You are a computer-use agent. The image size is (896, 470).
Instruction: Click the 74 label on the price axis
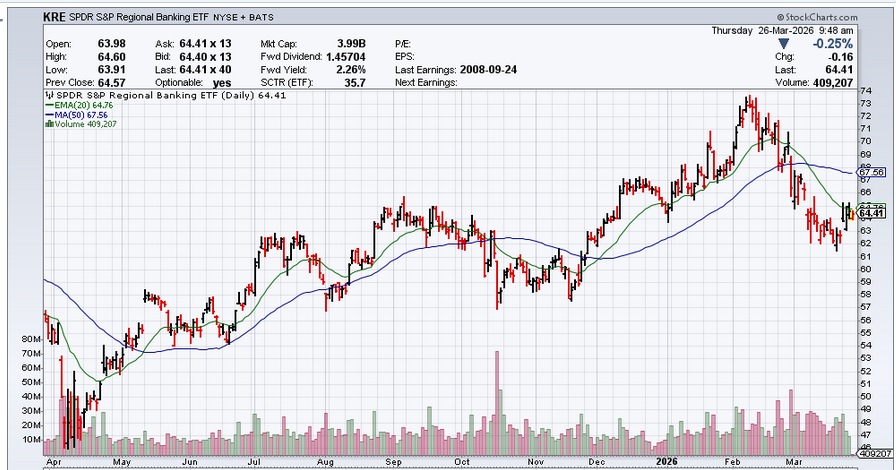pos(865,91)
